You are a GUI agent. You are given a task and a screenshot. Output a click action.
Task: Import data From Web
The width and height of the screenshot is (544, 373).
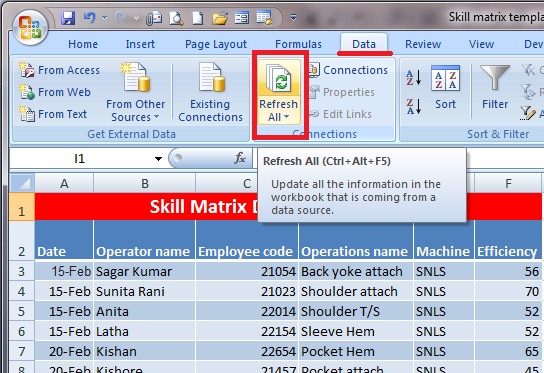point(55,92)
